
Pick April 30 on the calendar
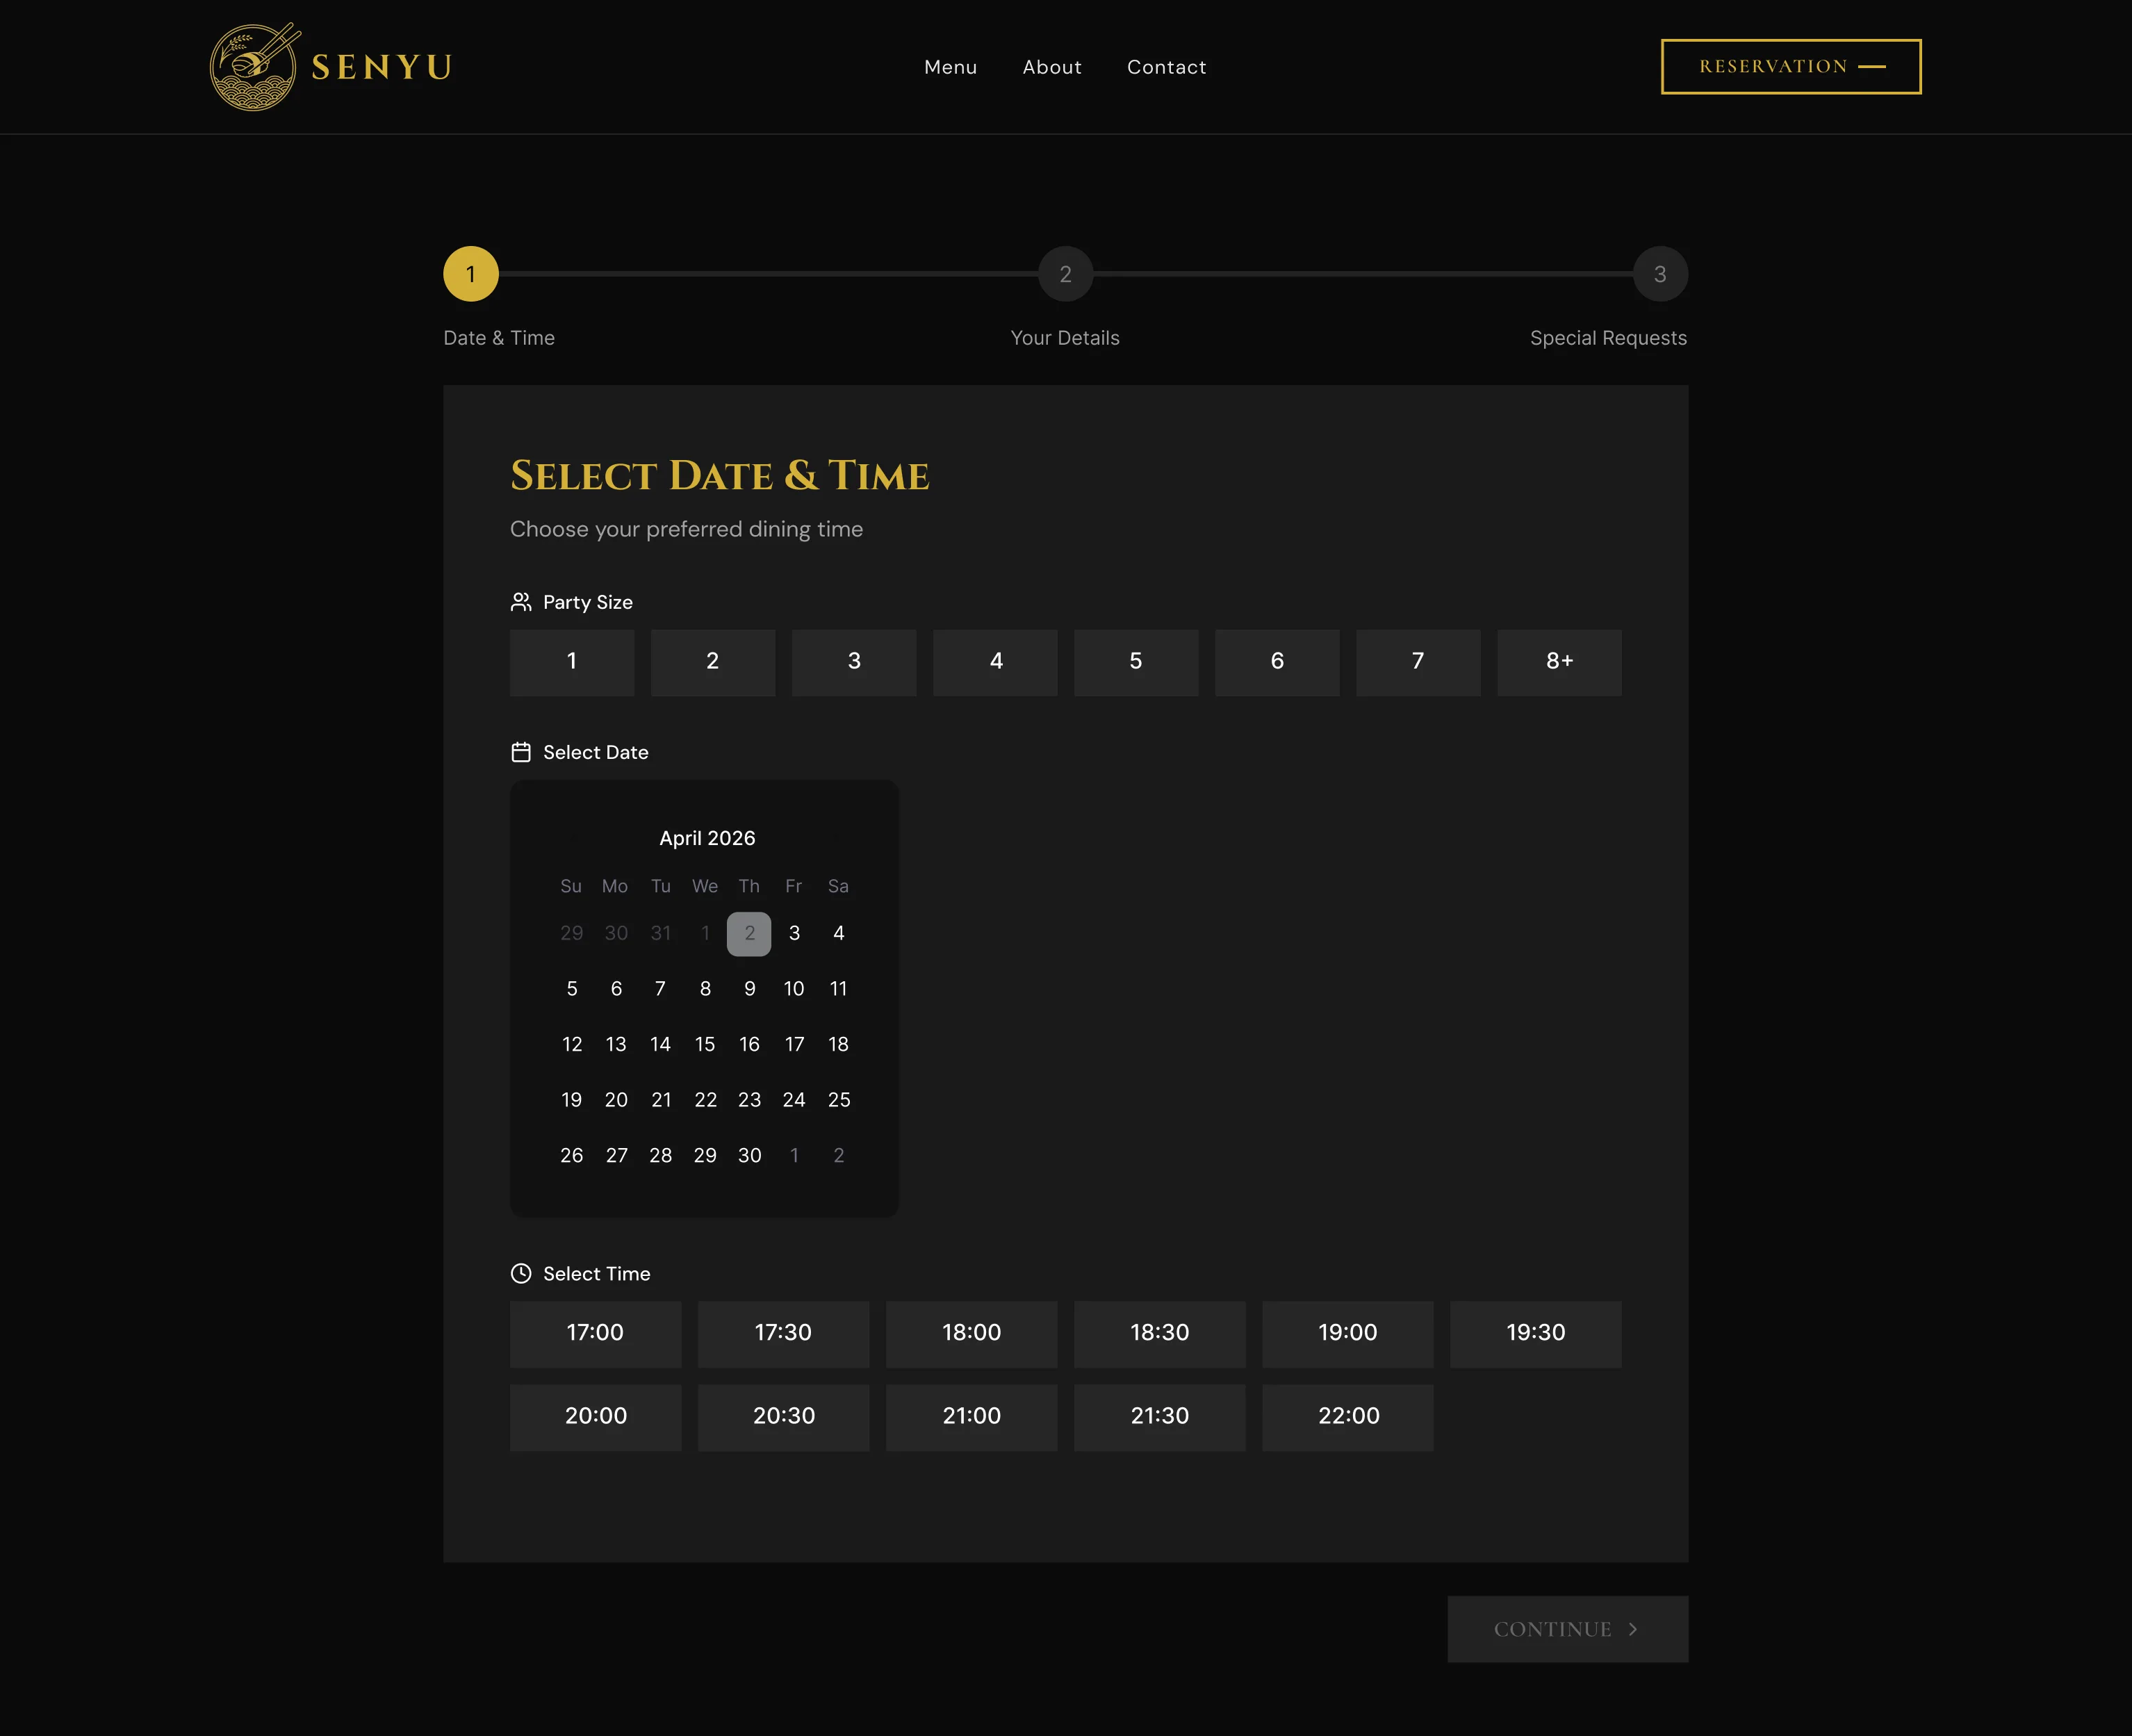[750, 1155]
